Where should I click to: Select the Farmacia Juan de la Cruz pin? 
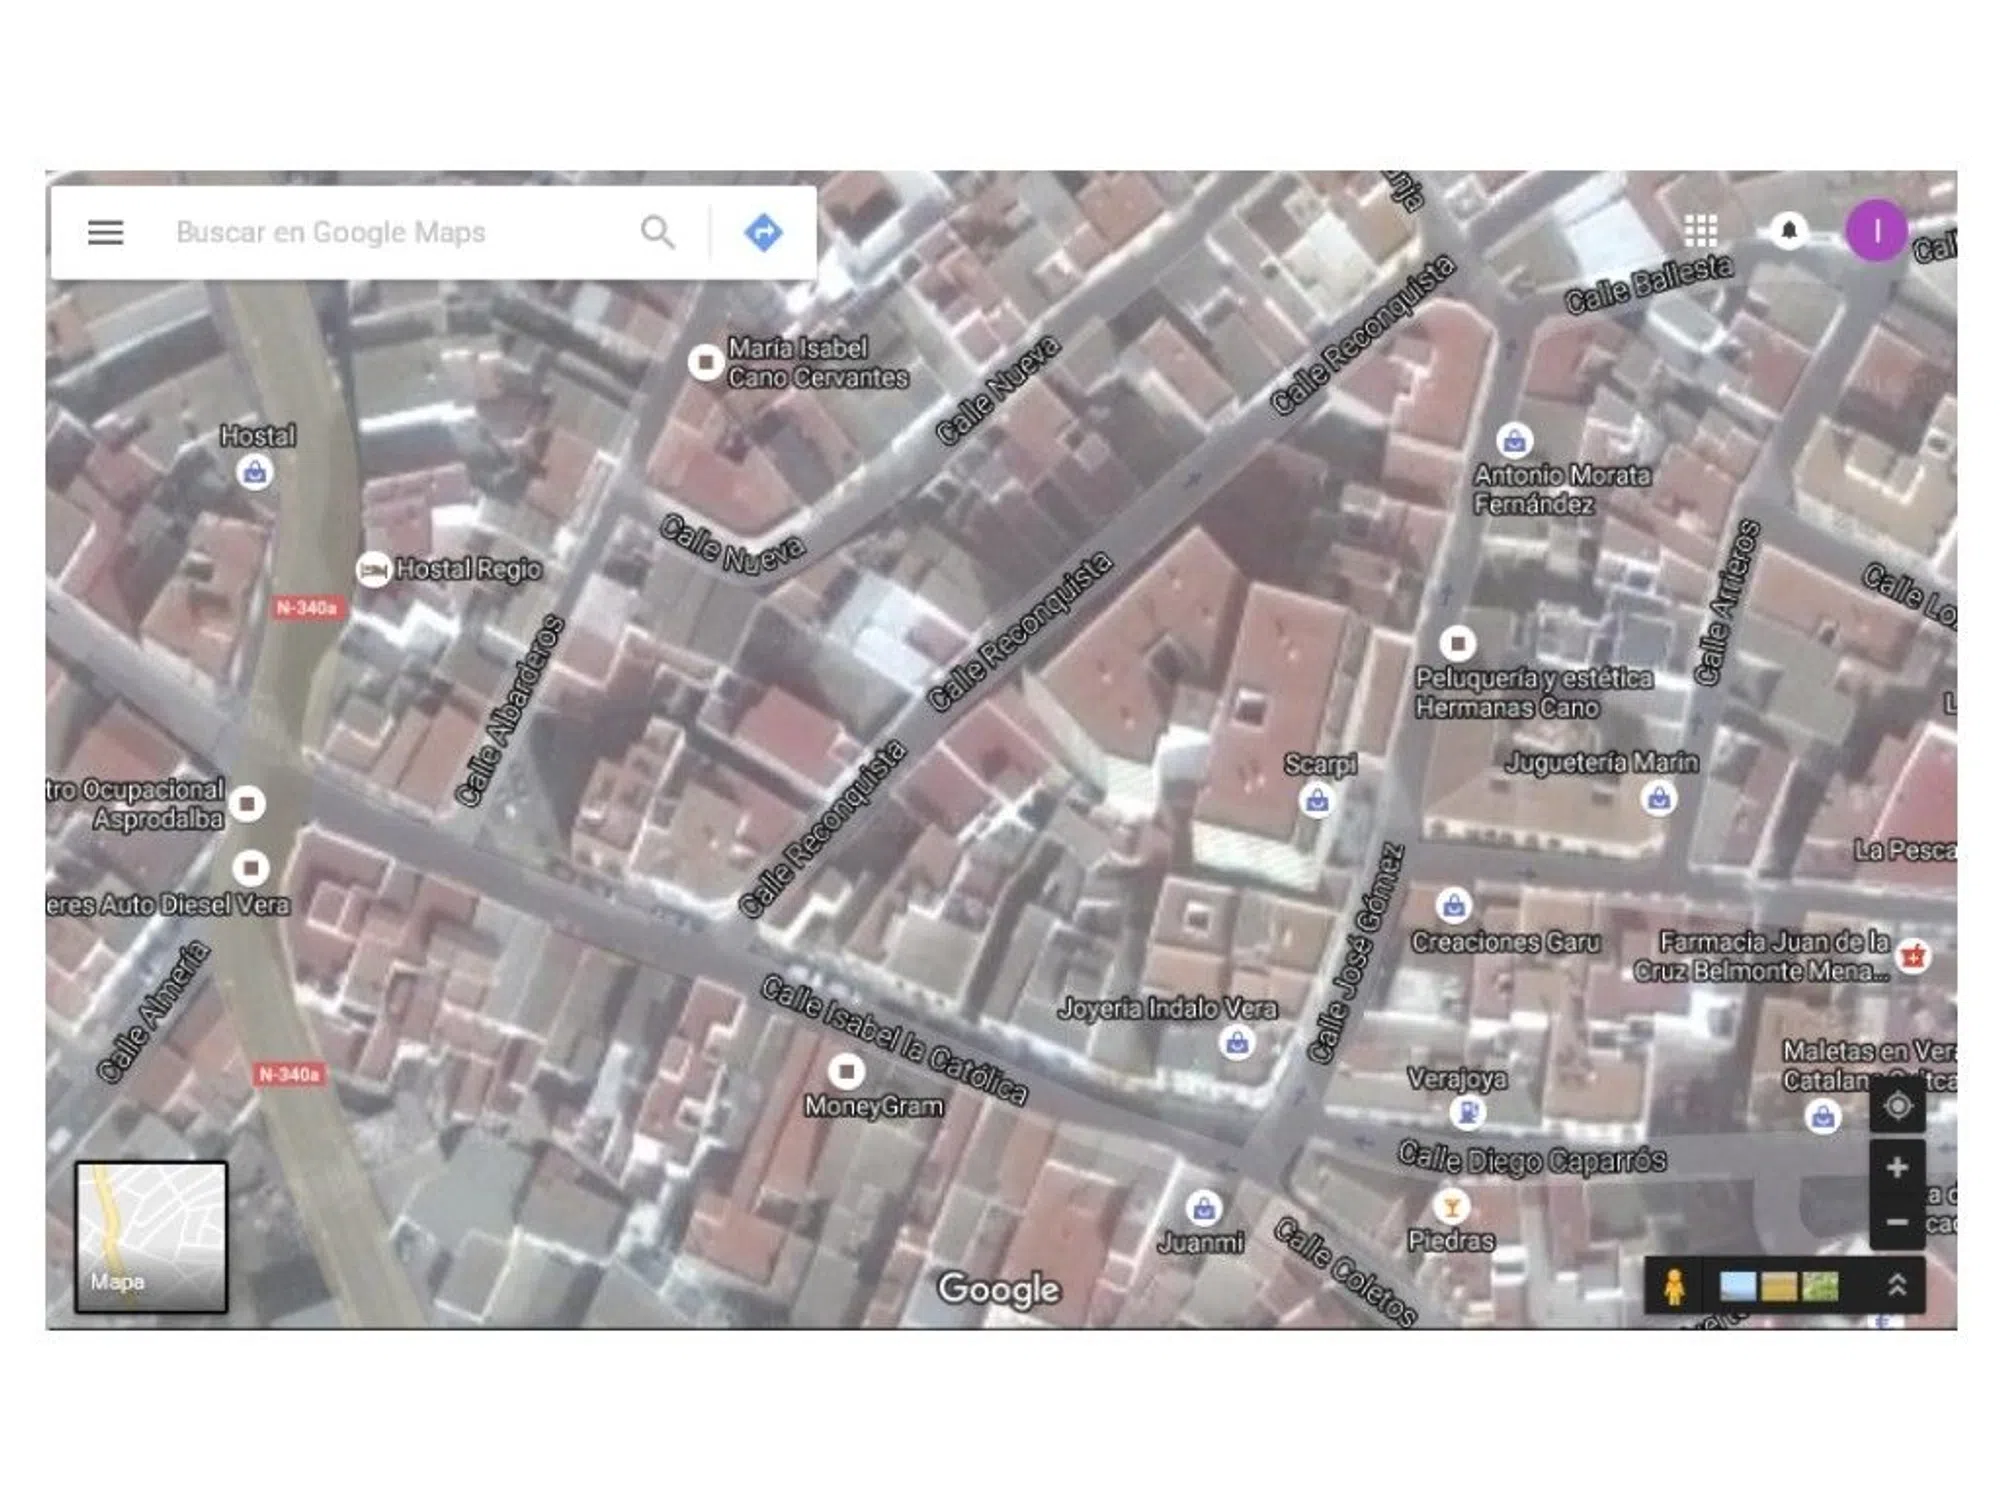point(1912,956)
